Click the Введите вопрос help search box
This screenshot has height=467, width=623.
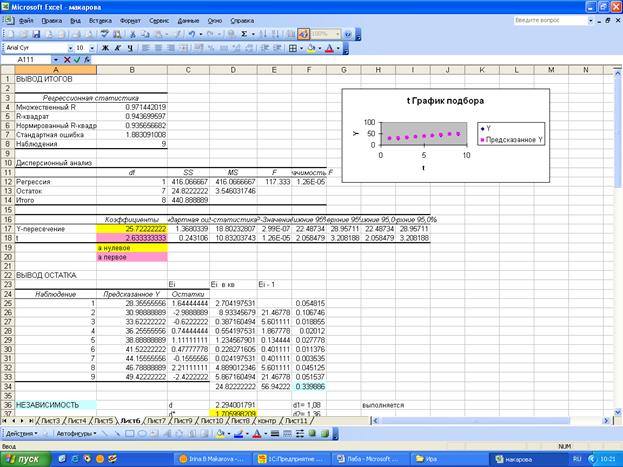point(549,20)
